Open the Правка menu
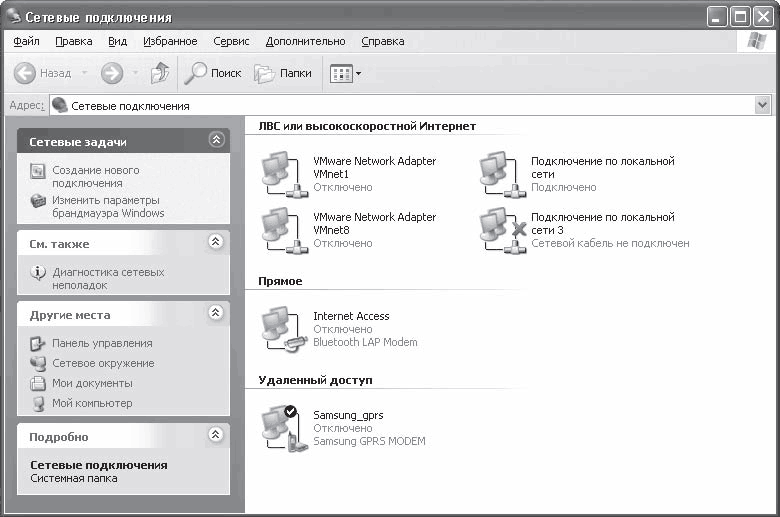This screenshot has width=780, height=517. [x=74, y=41]
